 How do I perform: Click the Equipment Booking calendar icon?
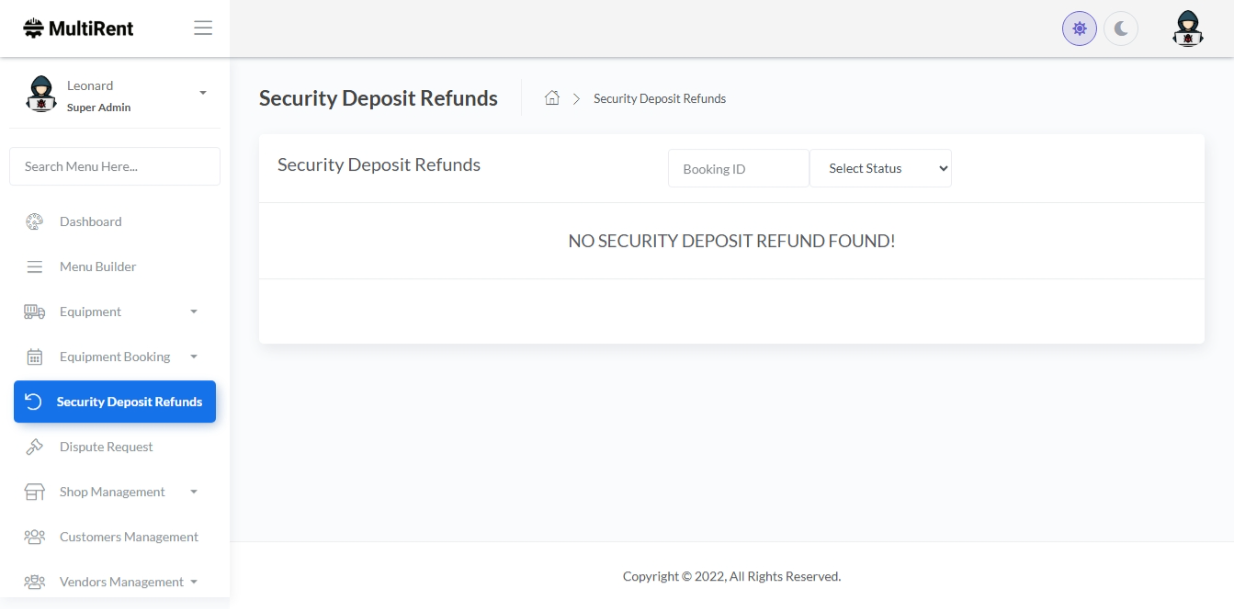tap(34, 357)
